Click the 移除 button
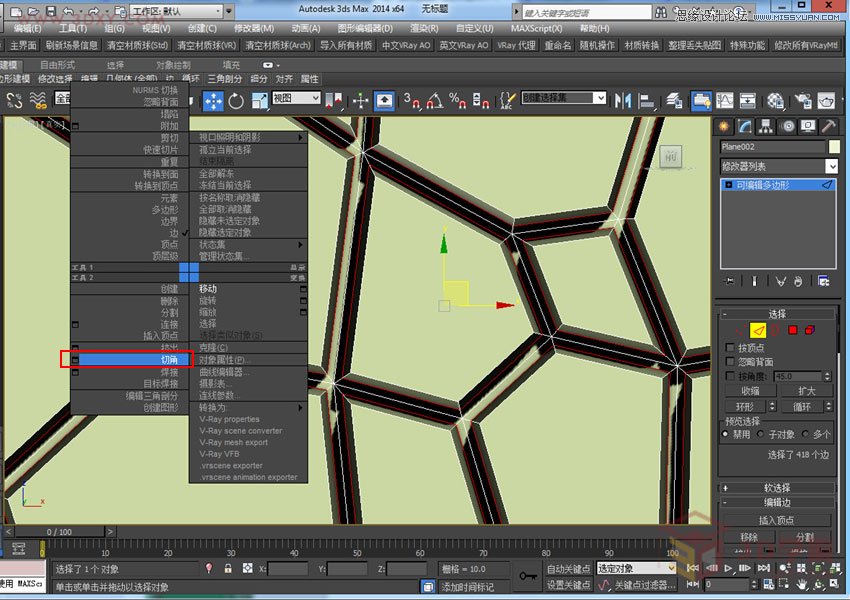Image resolution: width=850 pixels, height=600 pixels. coord(749,537)
